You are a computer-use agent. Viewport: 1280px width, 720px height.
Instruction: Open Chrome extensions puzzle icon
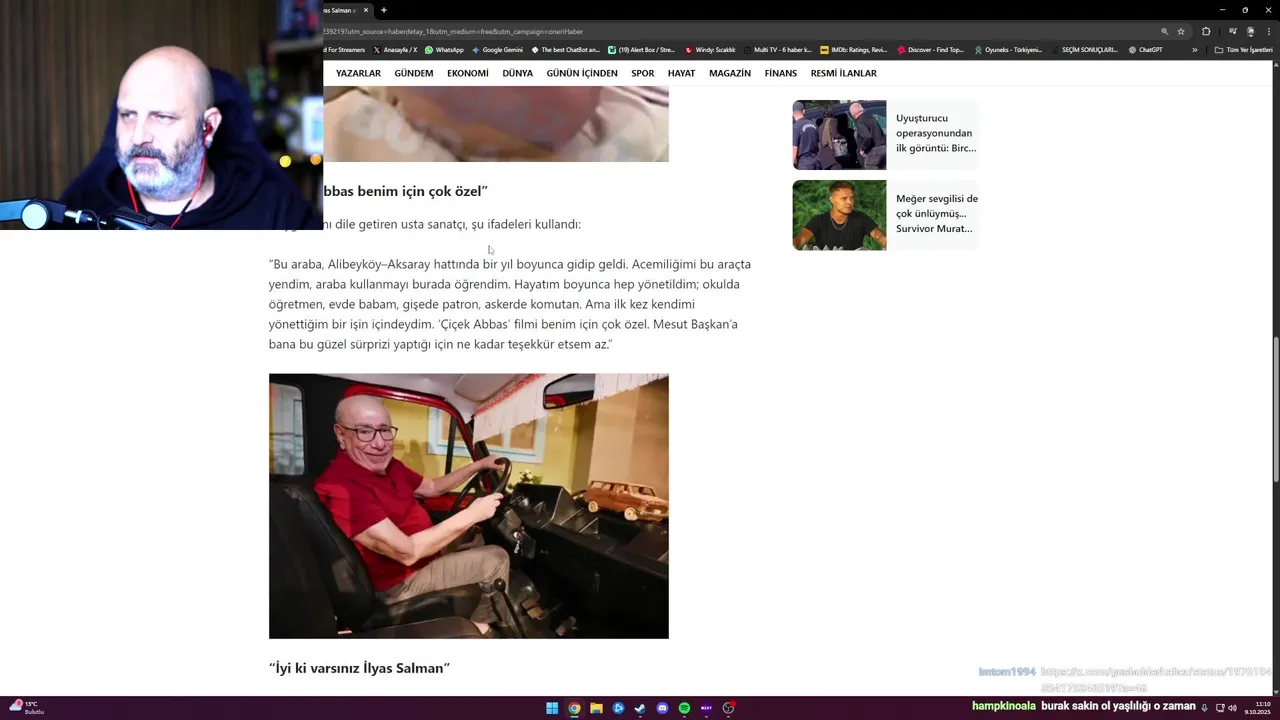click(1206, 31)
